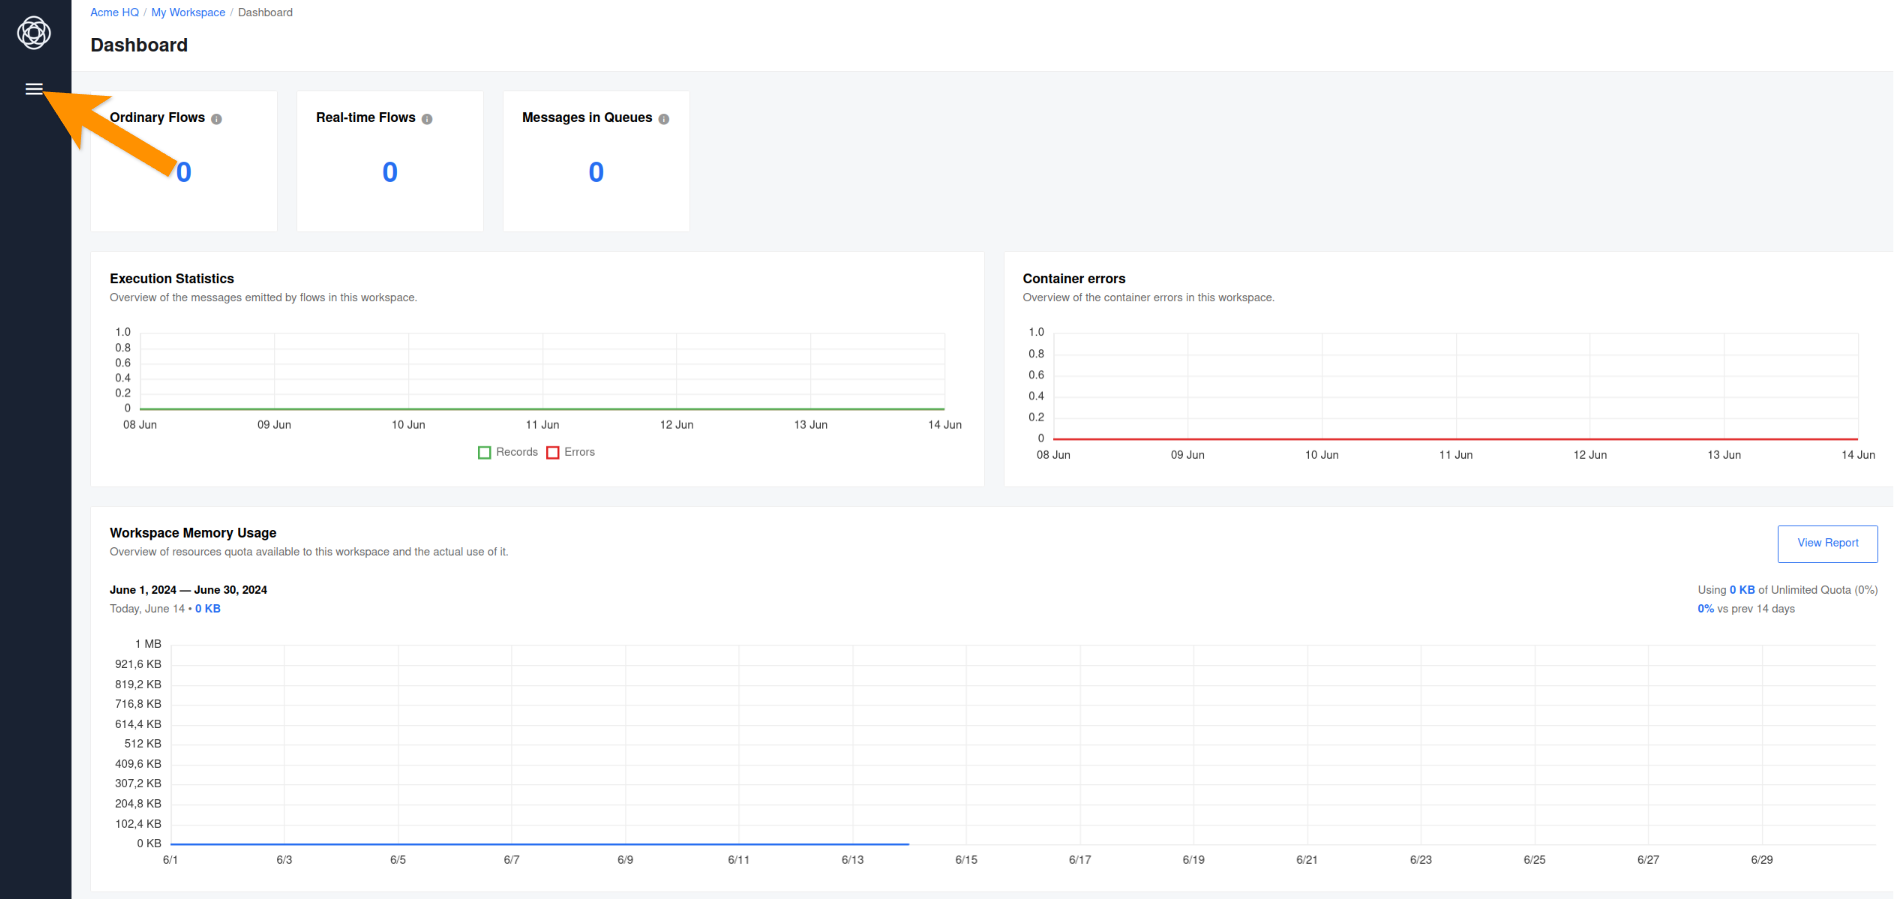Toggle the Records legend checkbox

pos(485,453)
